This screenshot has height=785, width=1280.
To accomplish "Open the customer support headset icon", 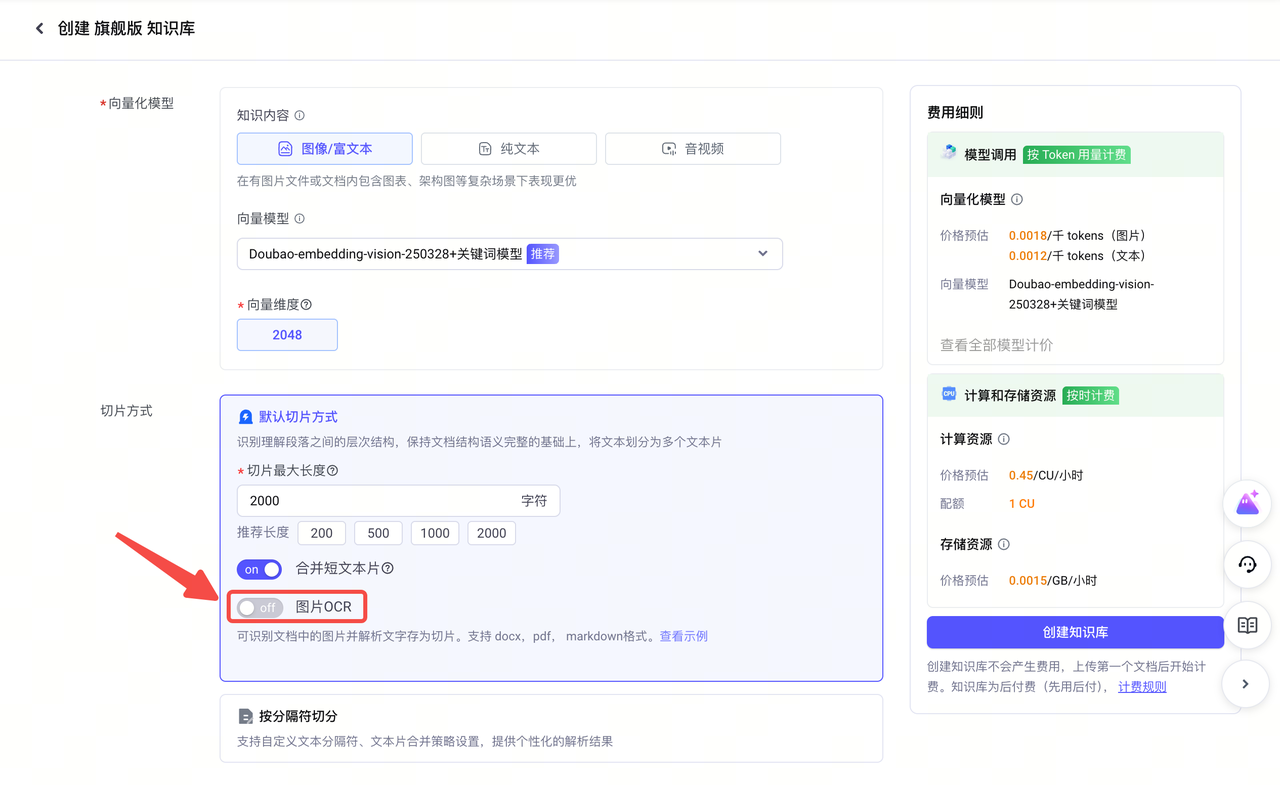I will [1247, 564].
